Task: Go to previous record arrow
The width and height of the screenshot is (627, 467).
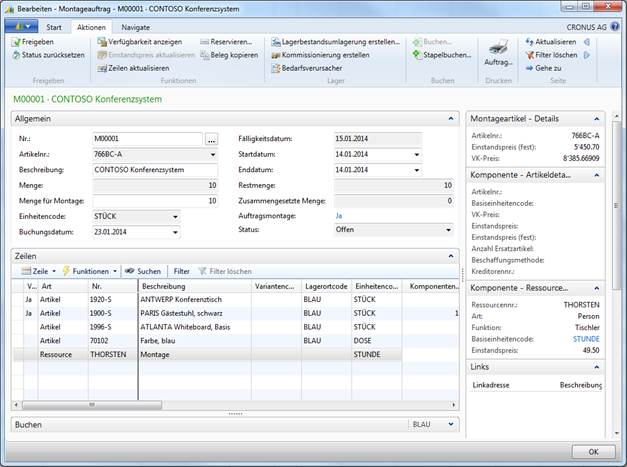Action: coord(587,42)
